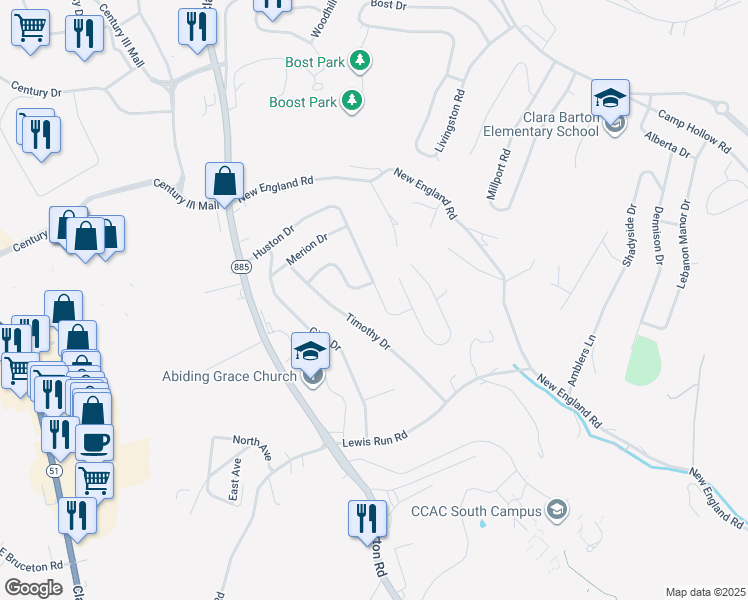Open the grocery cart marker below the coffee cup
This screenshot has height=600, width=748.
94,480
